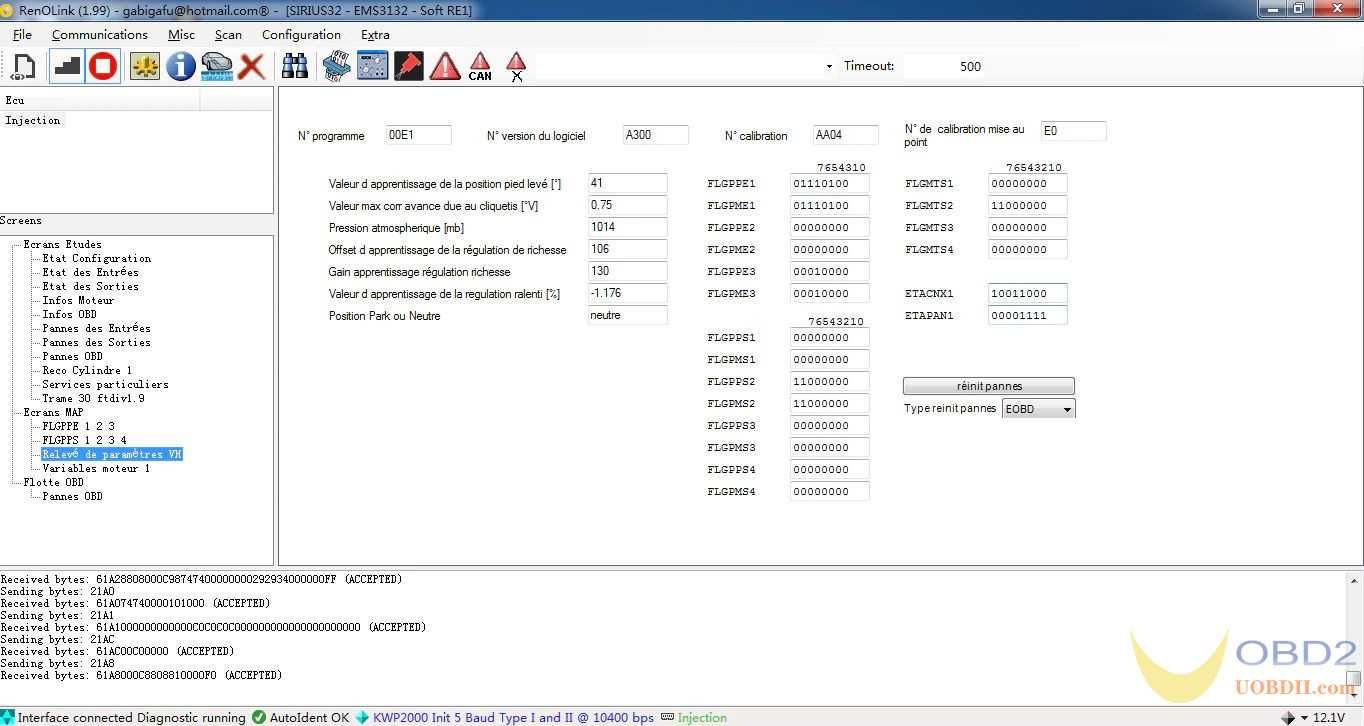
Task: Select FLGPPE 1 2 3 tree item
Action: [x=78, y=426]
